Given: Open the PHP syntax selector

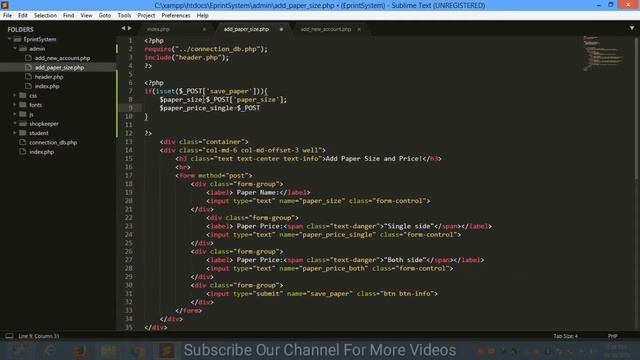Looking at the screenshot, I should click(613, 336).
